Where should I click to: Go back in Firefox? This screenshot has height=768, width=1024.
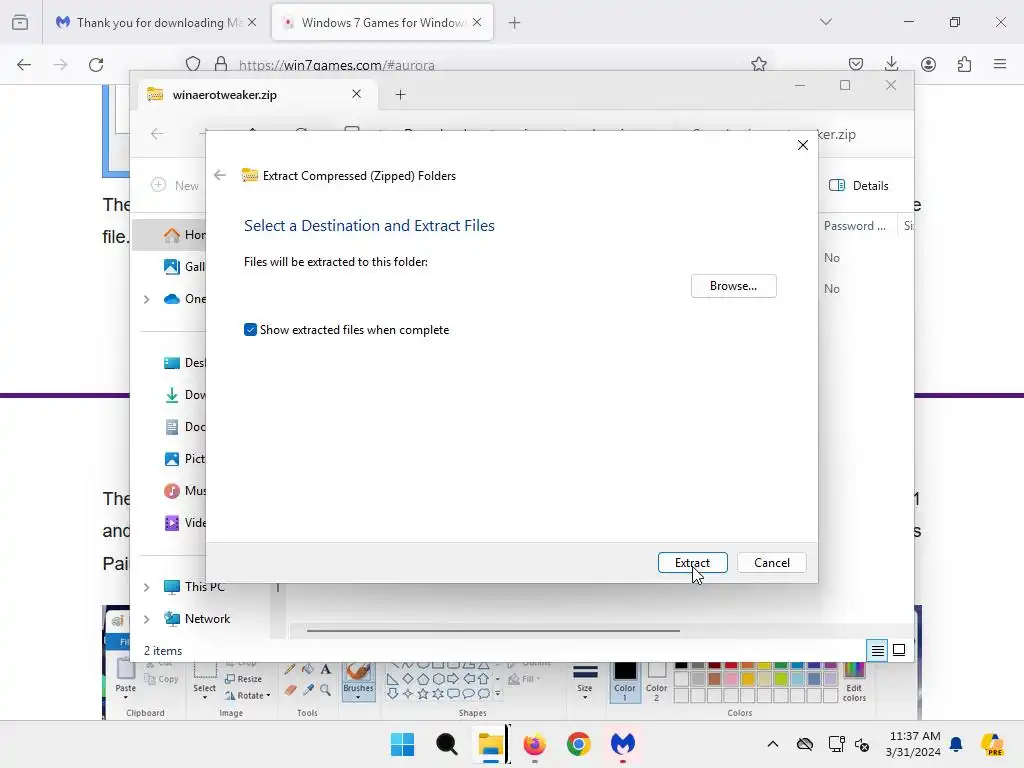(24, 64)
